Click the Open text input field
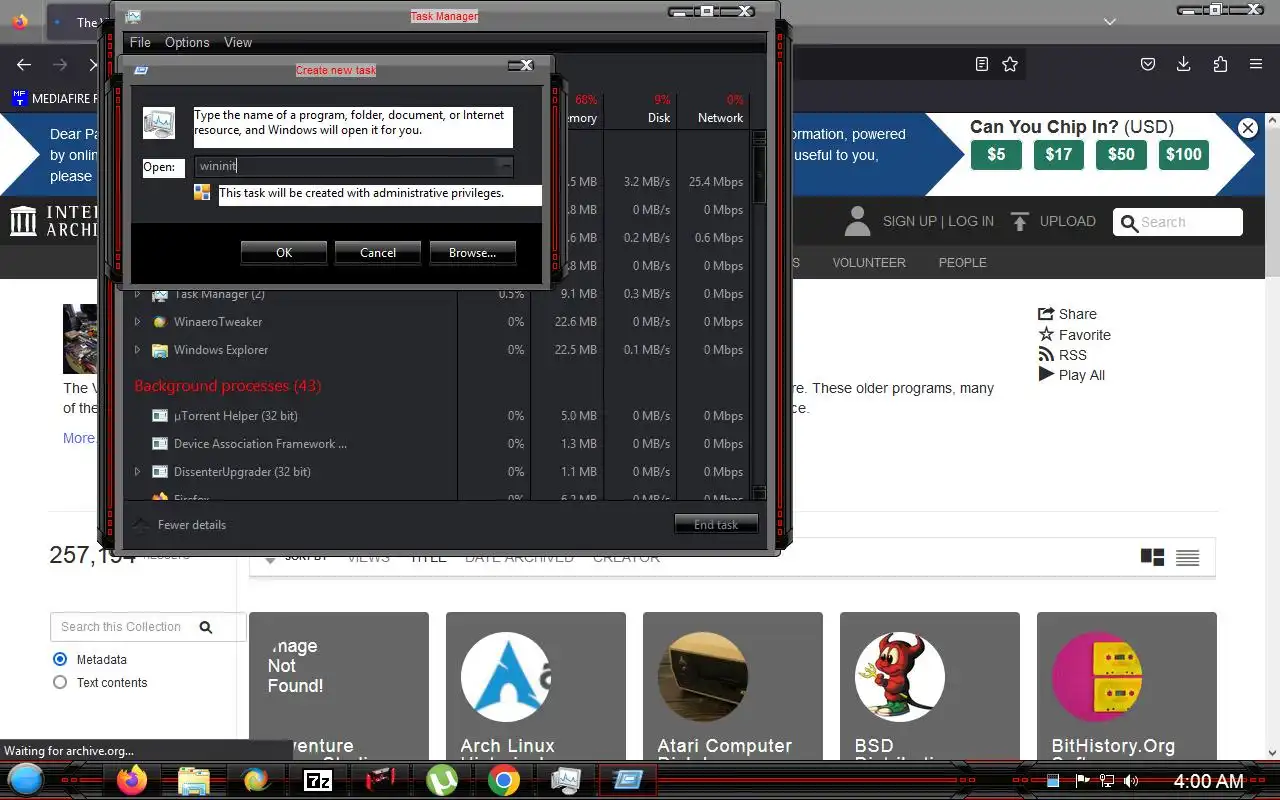 coord(345,166)
